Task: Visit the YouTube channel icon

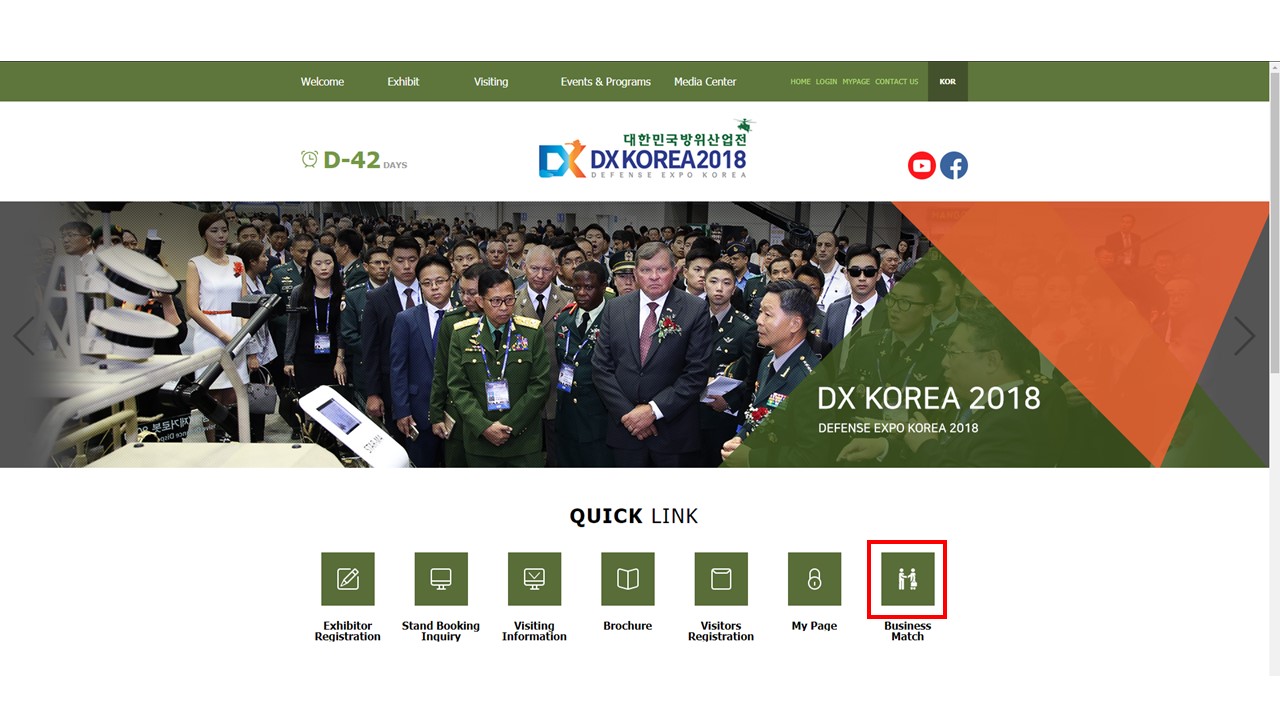Action: (922, 165)
